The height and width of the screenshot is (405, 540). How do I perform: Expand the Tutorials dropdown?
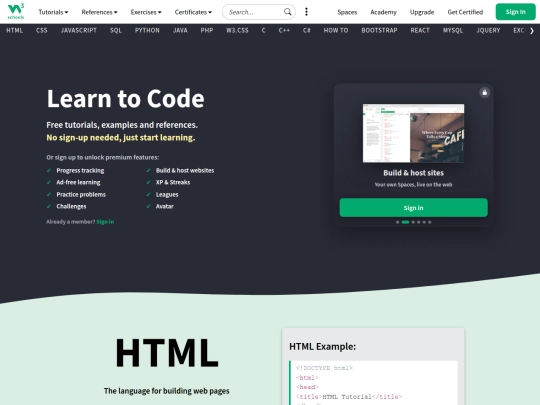click(53, 12)
